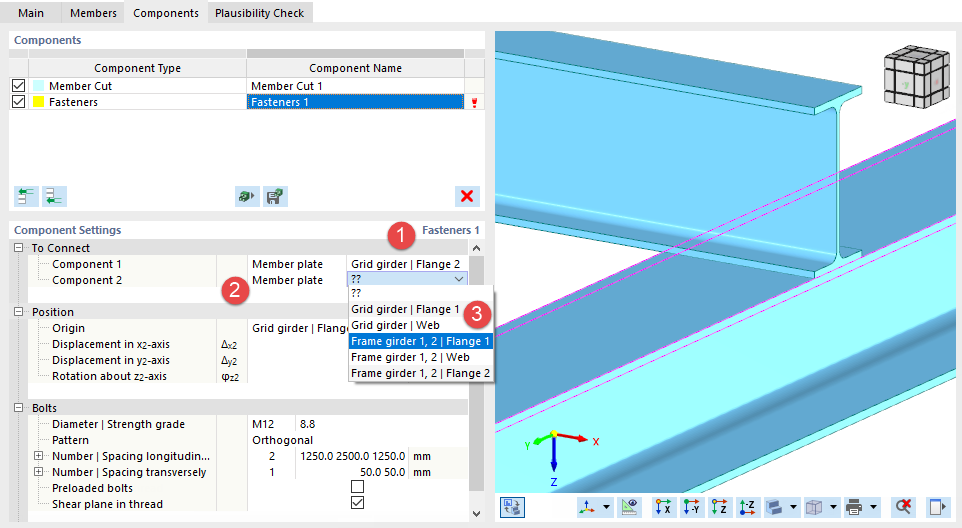Screen dimensions: 962x528
Task: Open component library icon with arrow
Action: pyautogui.click(x=247, y=196)
